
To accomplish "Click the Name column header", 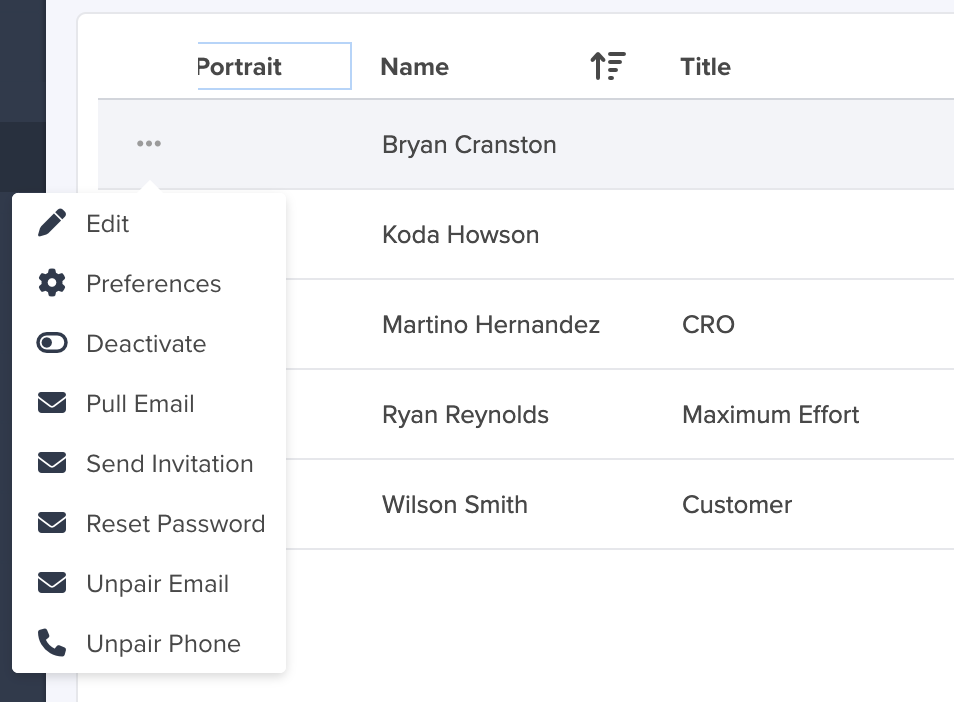I will 414,66.
